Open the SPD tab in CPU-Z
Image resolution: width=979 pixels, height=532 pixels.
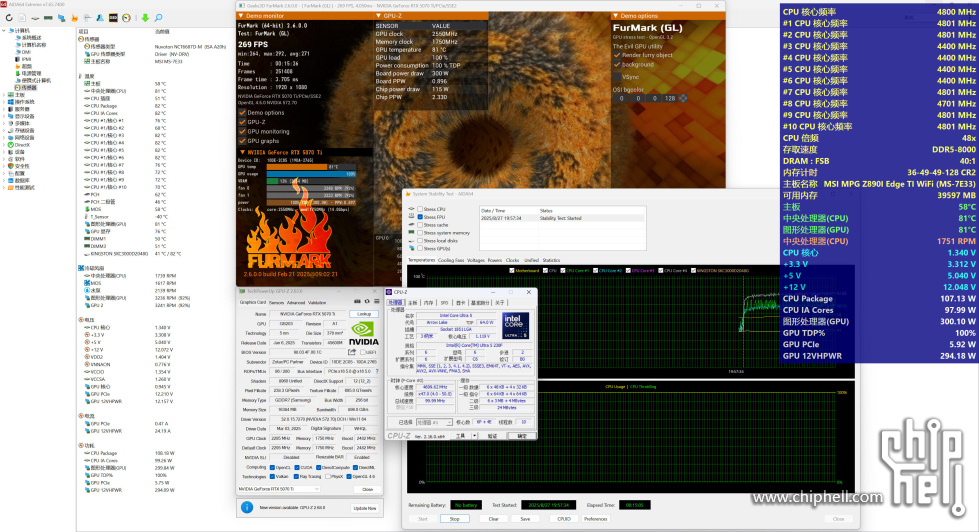[x=444, y=302]
